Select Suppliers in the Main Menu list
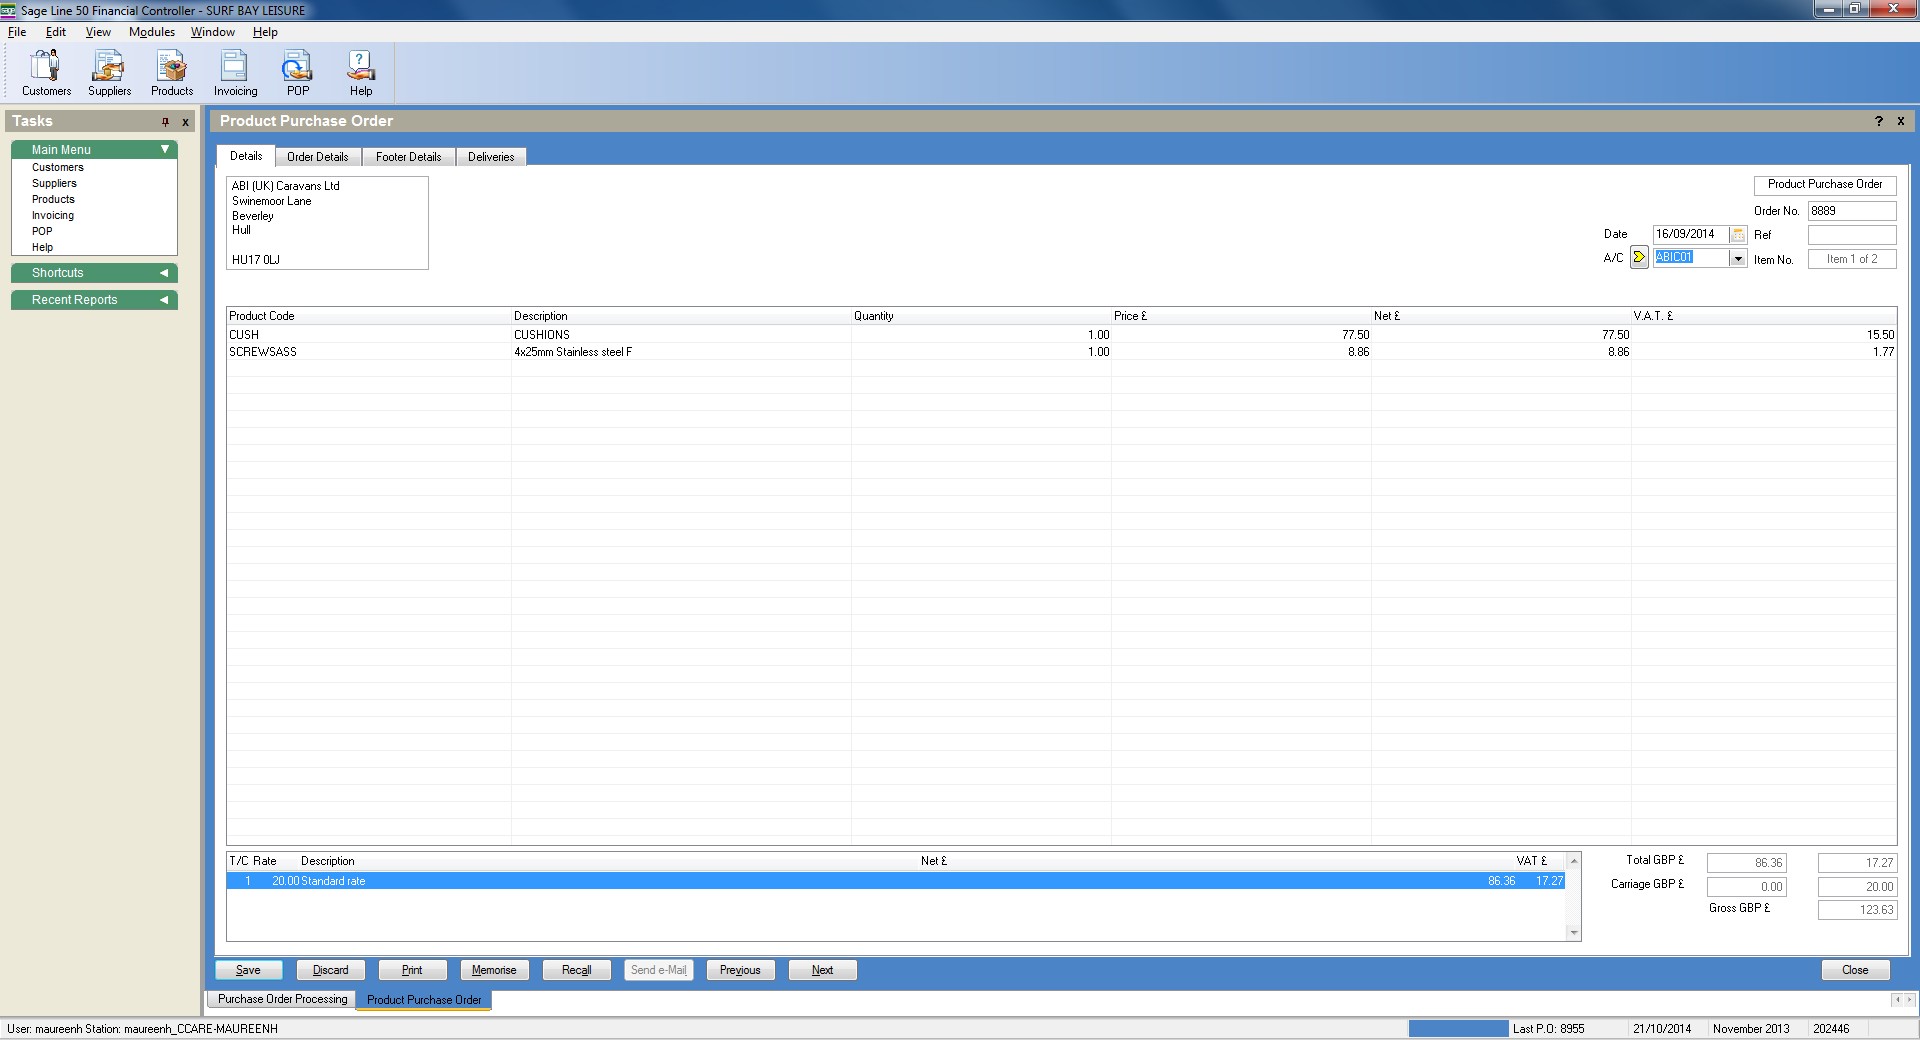Viewport: 1920px width, 1040px height. [54, 183]
